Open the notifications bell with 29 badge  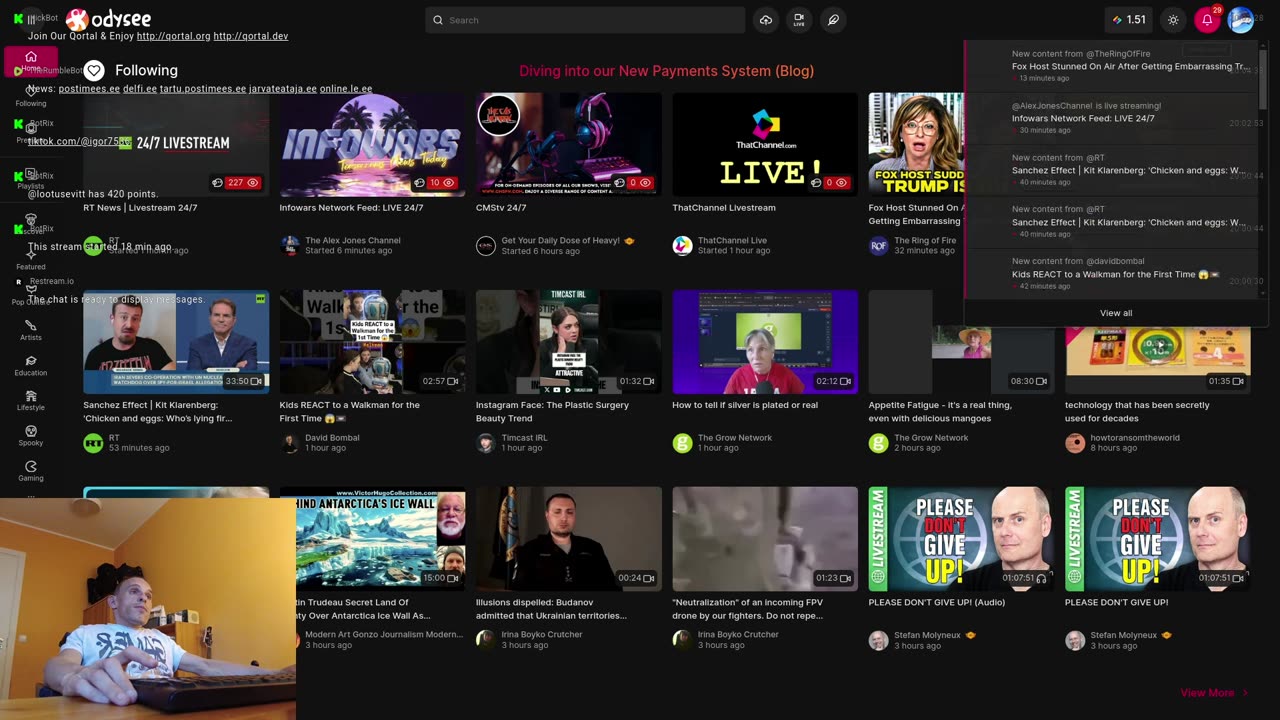point(1207,20)
